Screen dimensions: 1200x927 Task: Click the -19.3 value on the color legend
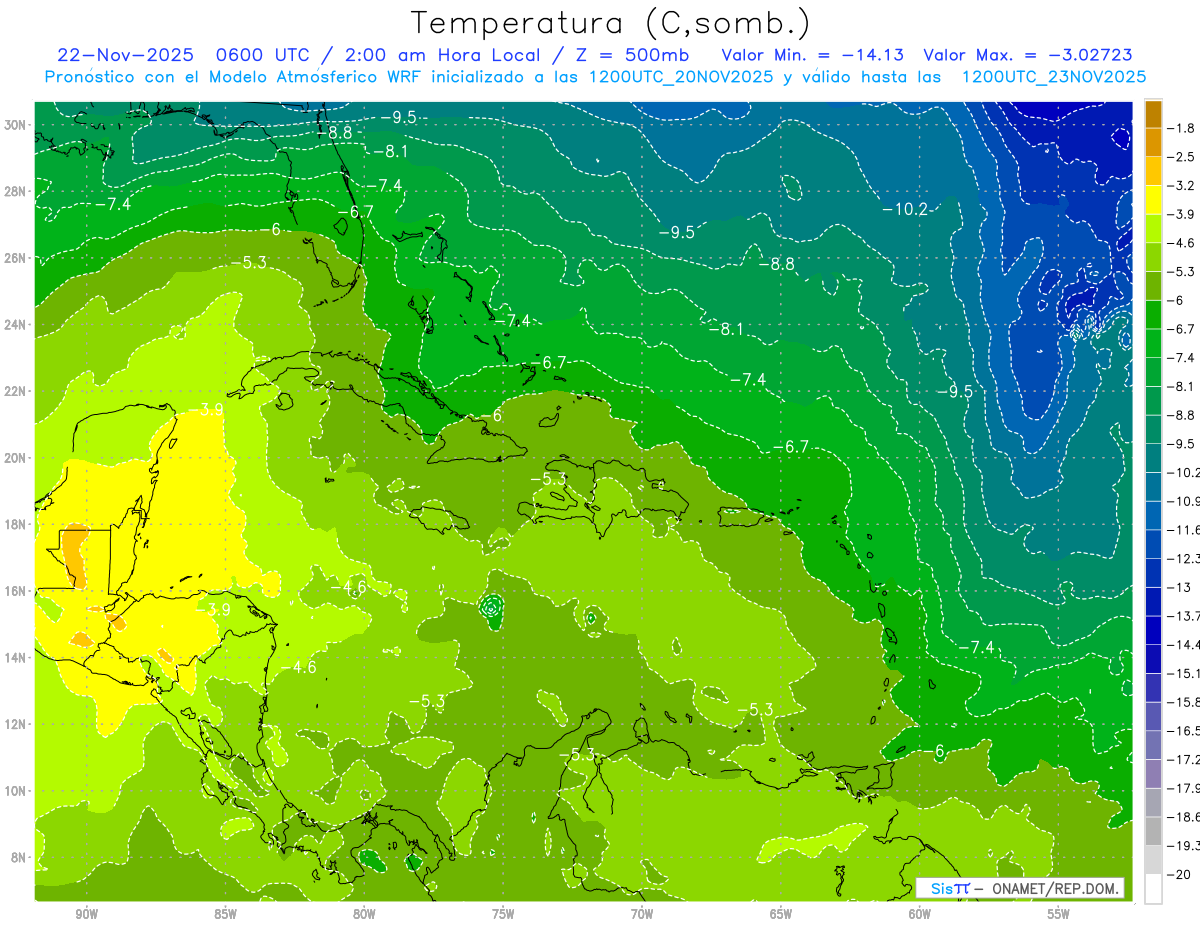(x=1183, y=846)
